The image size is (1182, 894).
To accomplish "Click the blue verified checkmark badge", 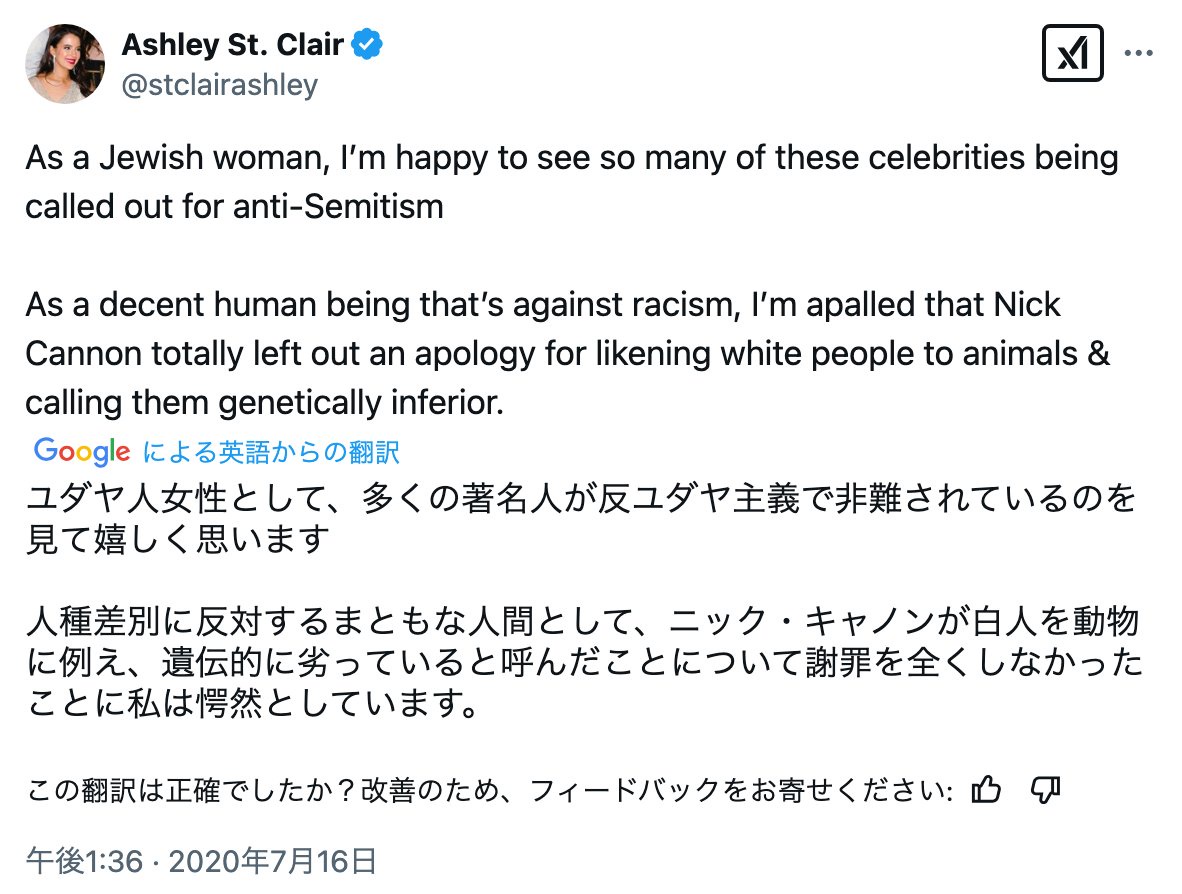I will [x=368, y=45].
